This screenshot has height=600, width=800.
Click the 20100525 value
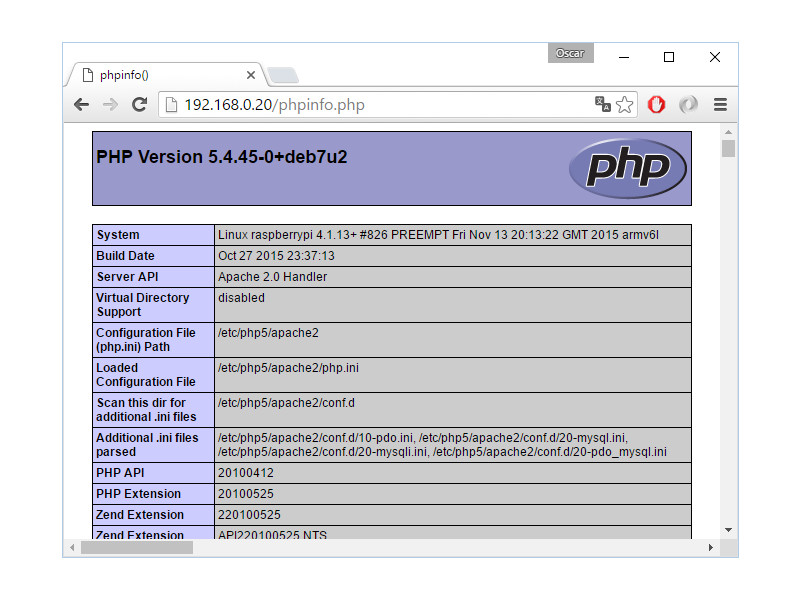click(x=246, y=494)
